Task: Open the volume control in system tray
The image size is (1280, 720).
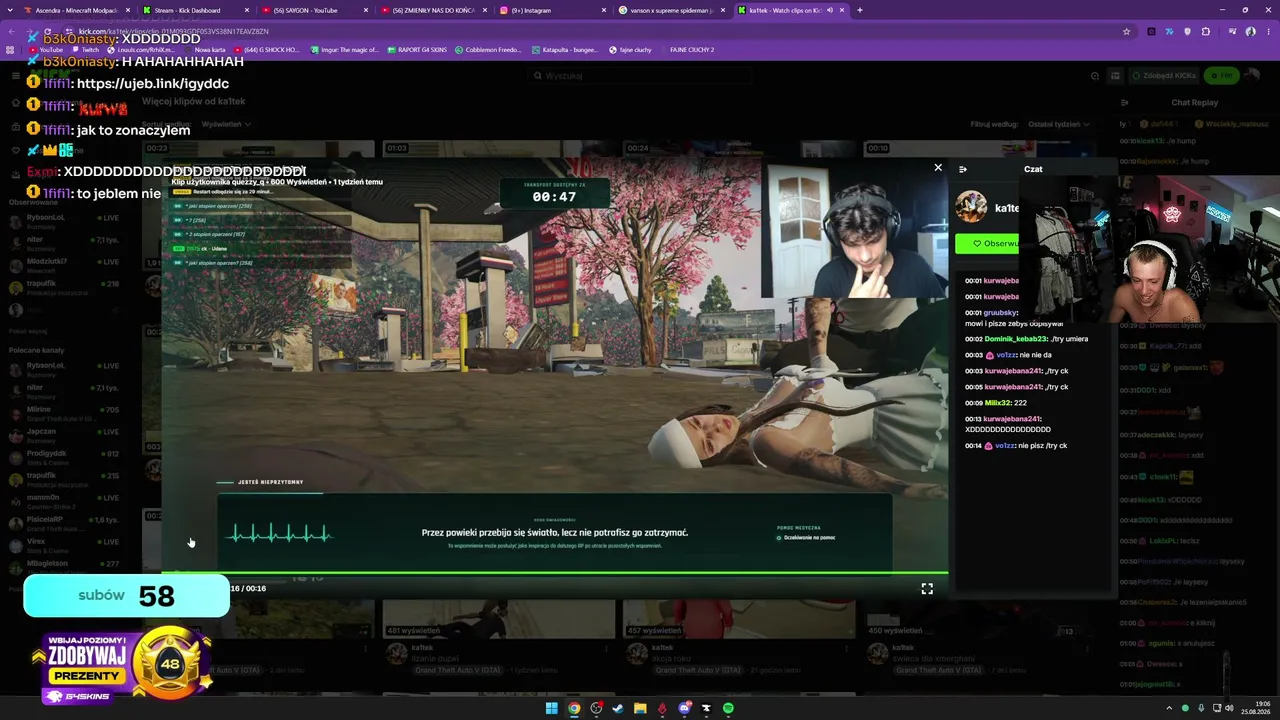Action: 1229,708
